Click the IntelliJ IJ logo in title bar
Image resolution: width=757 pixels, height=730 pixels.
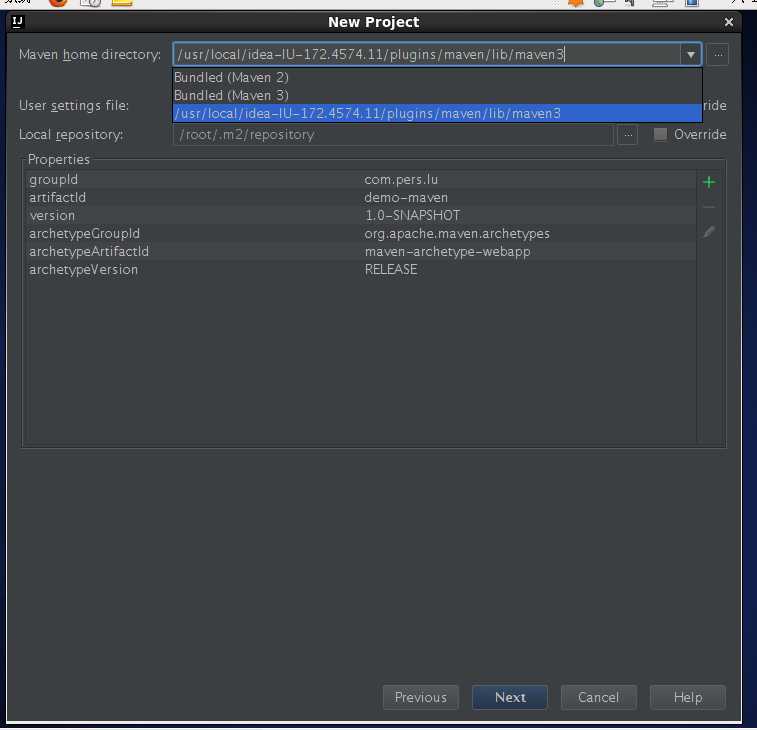click(17, 22)
